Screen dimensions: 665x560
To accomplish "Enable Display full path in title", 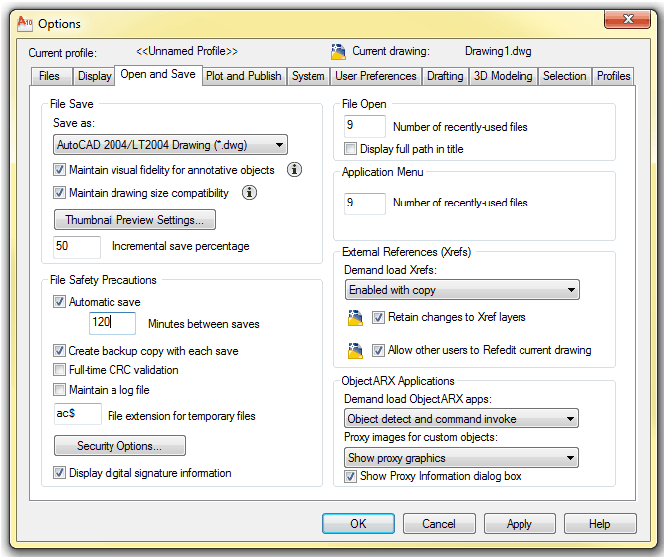I will pyautogui.click(x=351, y=149).
